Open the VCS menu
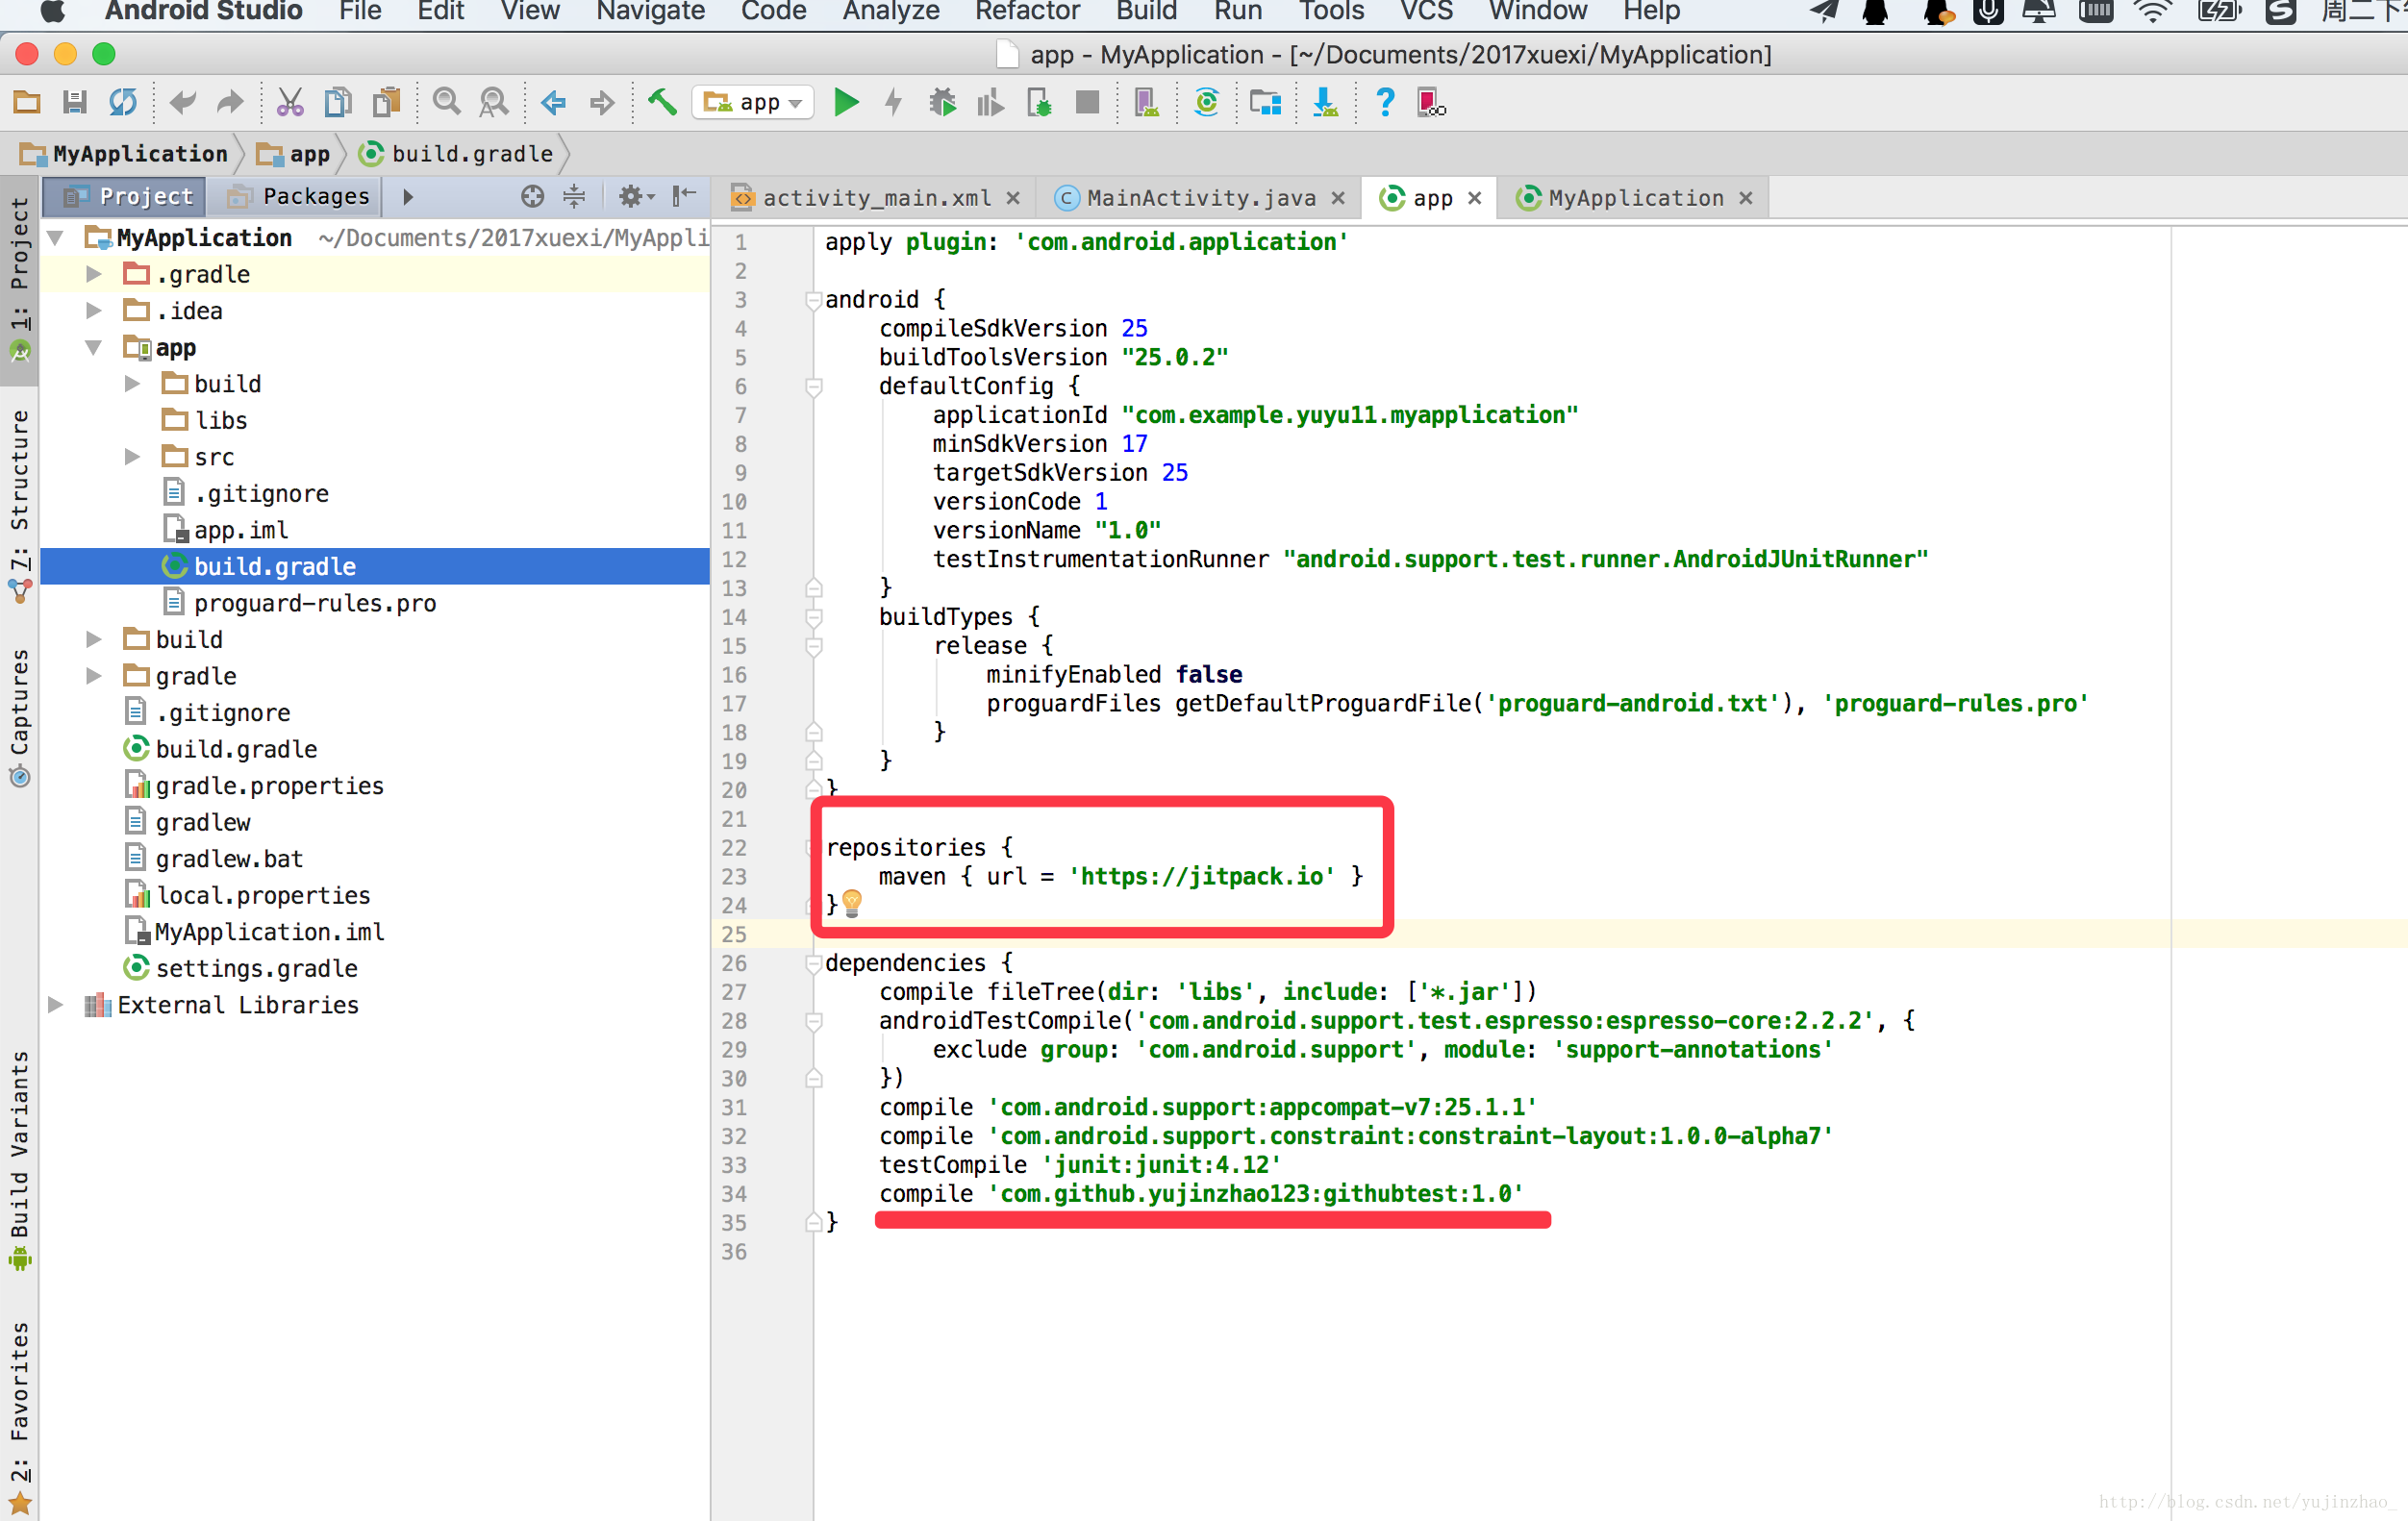Screen dimensions: 2408x1521 pyautogui.click(x=1425, y=12)
